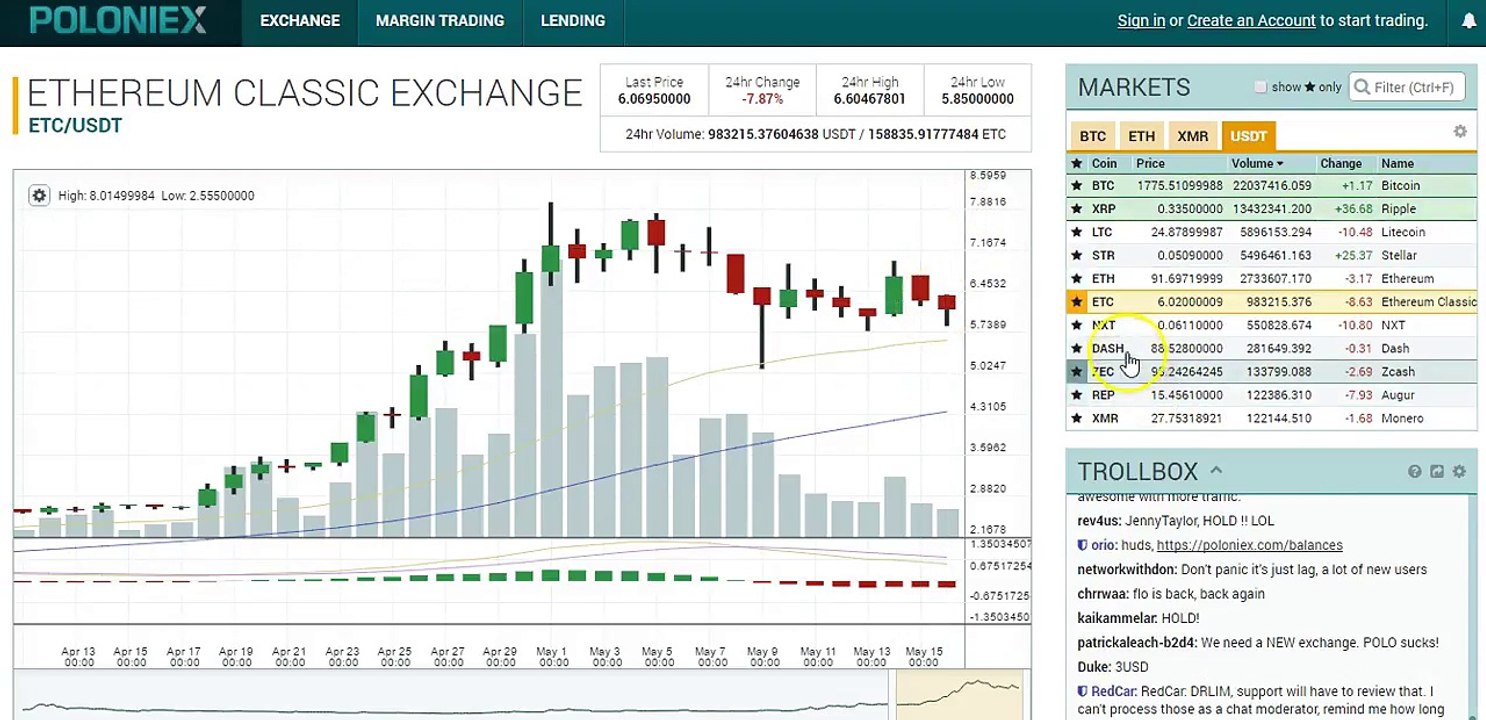Image resolution: width=1486 pixels, height=720 pixels.
Task: Sort markets by Volume column
Action: point(1257,163)
